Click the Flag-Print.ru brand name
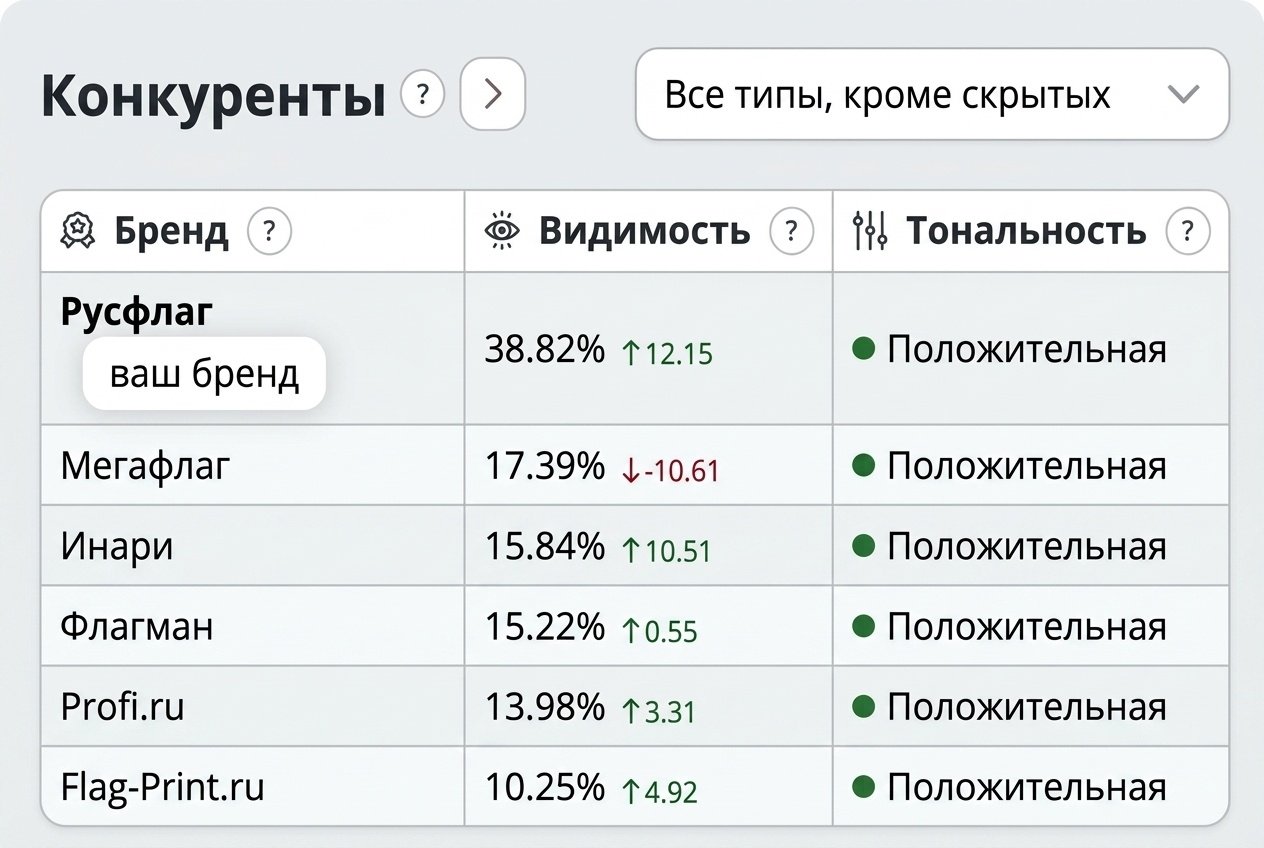1264x848 pixels. point(163,788)
